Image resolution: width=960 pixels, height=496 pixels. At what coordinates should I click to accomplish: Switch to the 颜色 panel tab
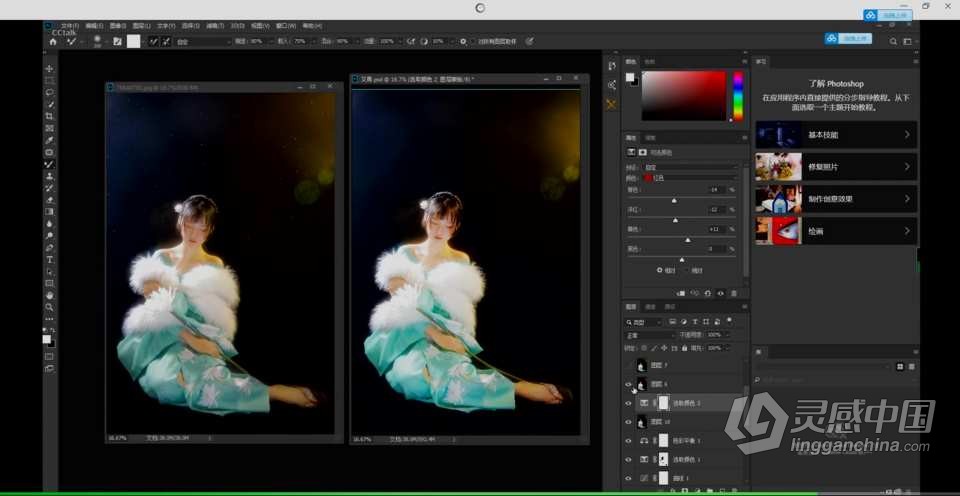click(631, 62)
